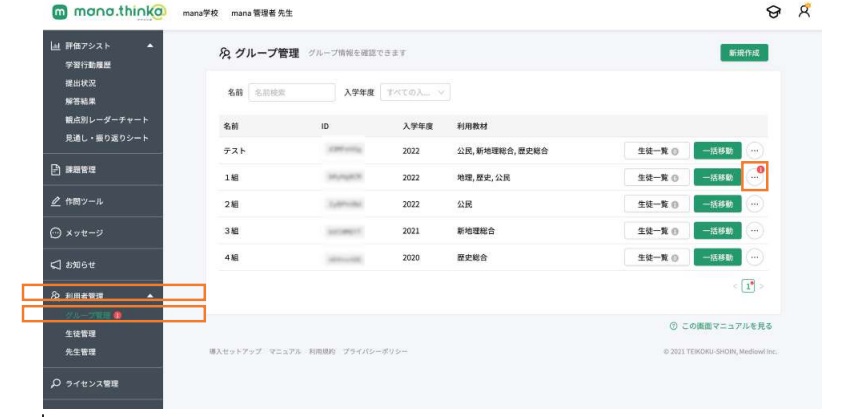
Task: Go to next page arrow
Action: click(x=761, y=286)
